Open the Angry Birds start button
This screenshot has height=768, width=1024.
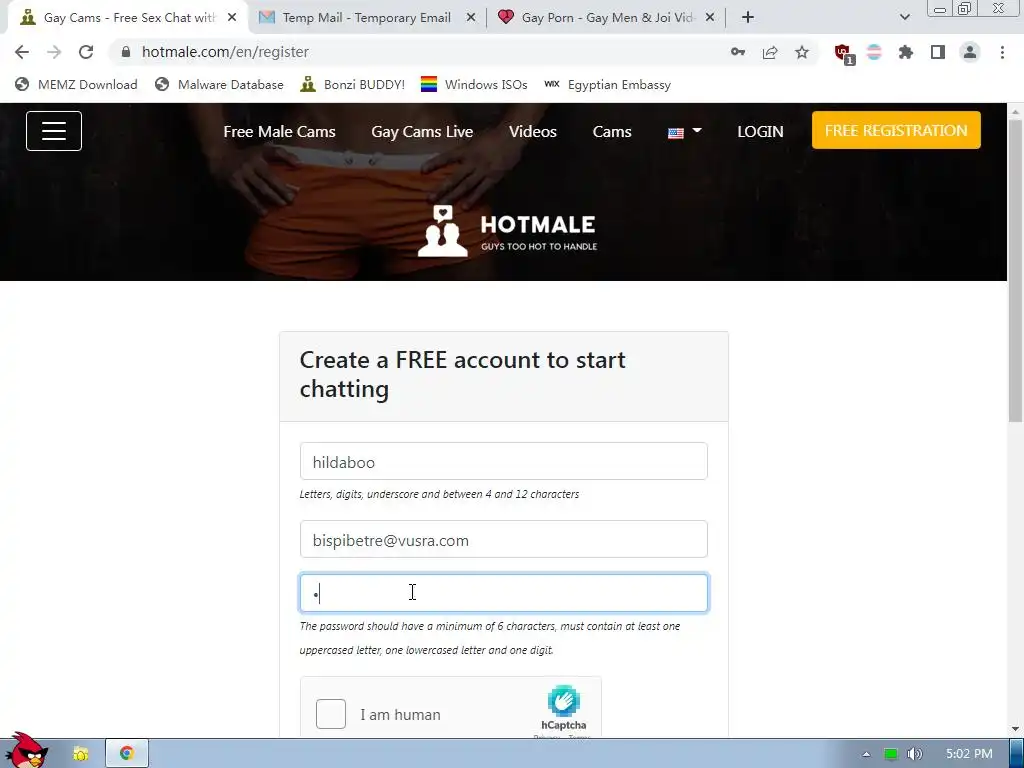click(x=27, y=751)
